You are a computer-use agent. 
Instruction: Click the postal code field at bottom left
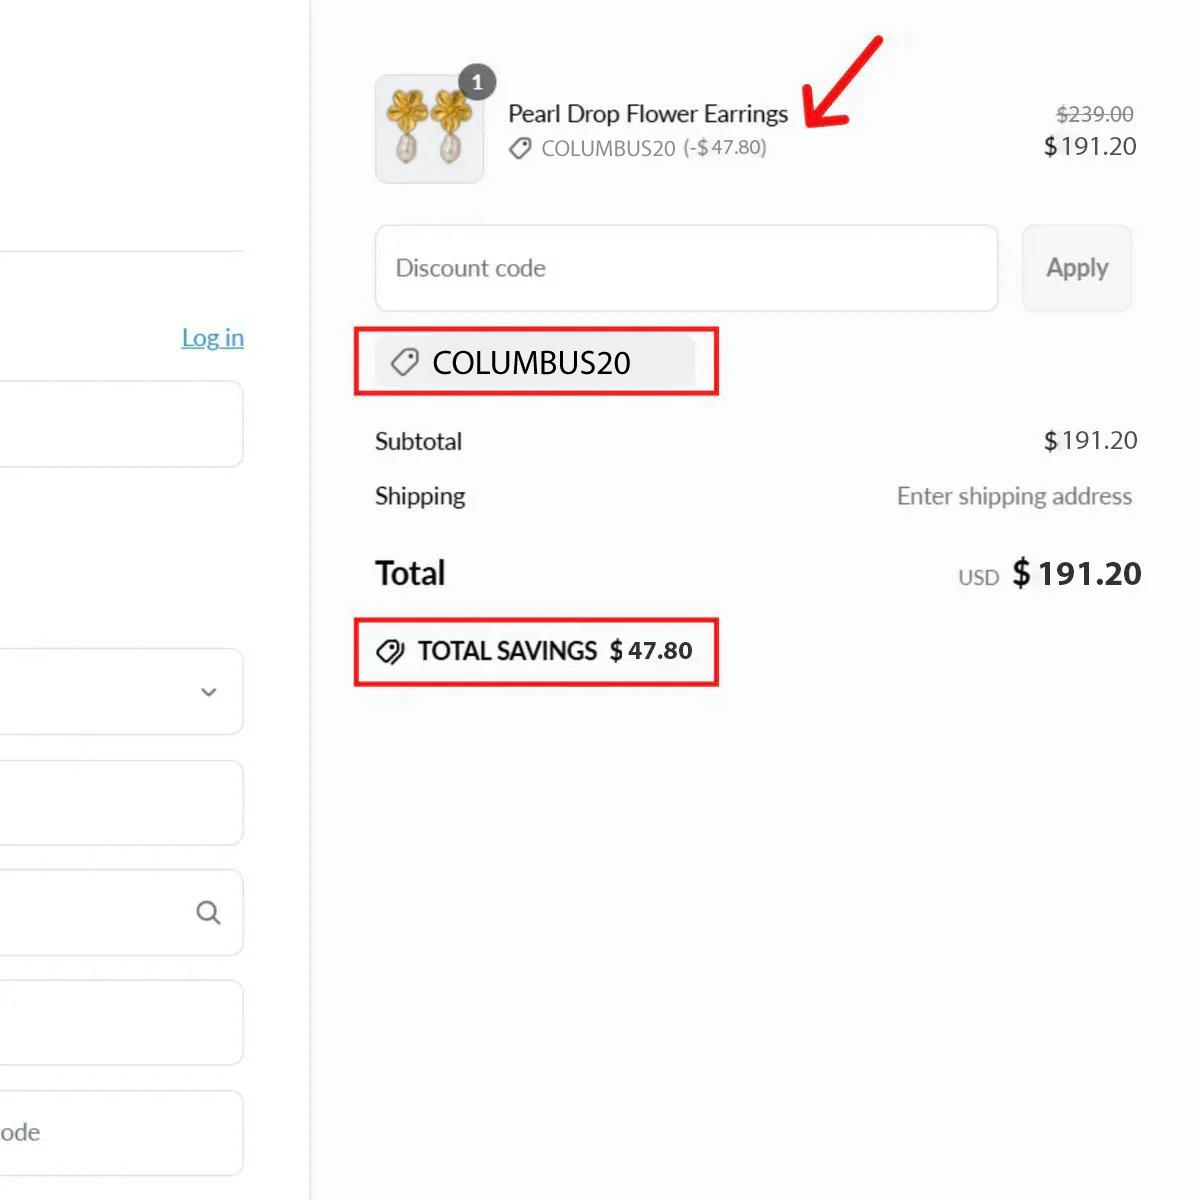click(120, 1132)
